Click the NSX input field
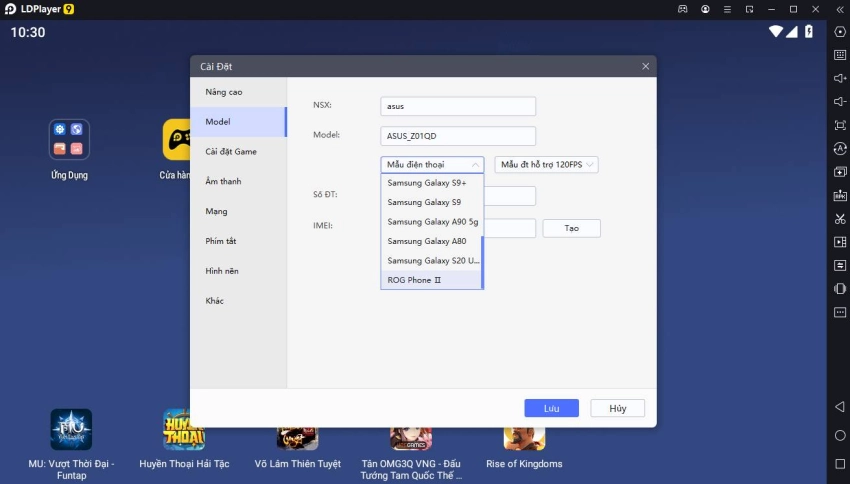The height and width of the screenshot is (484, 850). pos(458,106)
